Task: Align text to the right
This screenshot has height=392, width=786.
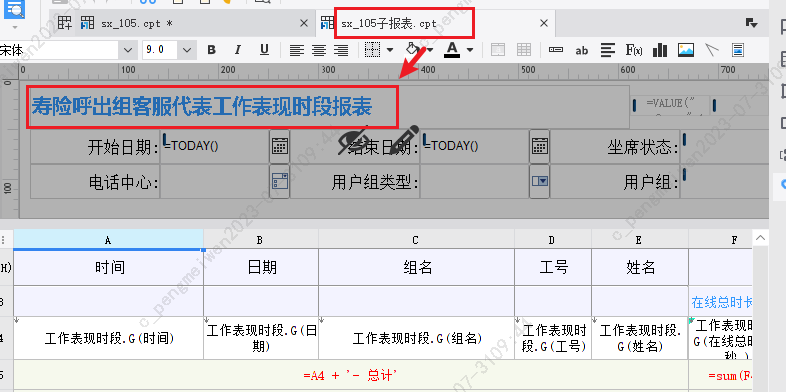Action: (x=341, y=50)
